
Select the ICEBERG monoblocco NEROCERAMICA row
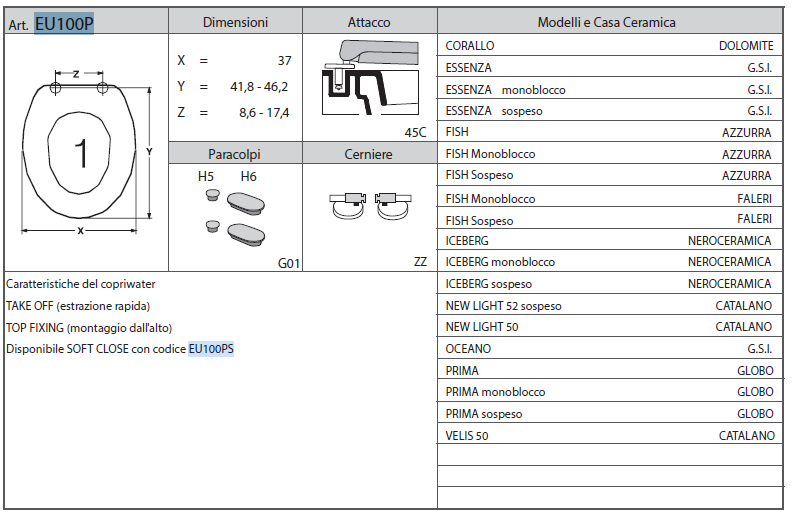point(610,262)
